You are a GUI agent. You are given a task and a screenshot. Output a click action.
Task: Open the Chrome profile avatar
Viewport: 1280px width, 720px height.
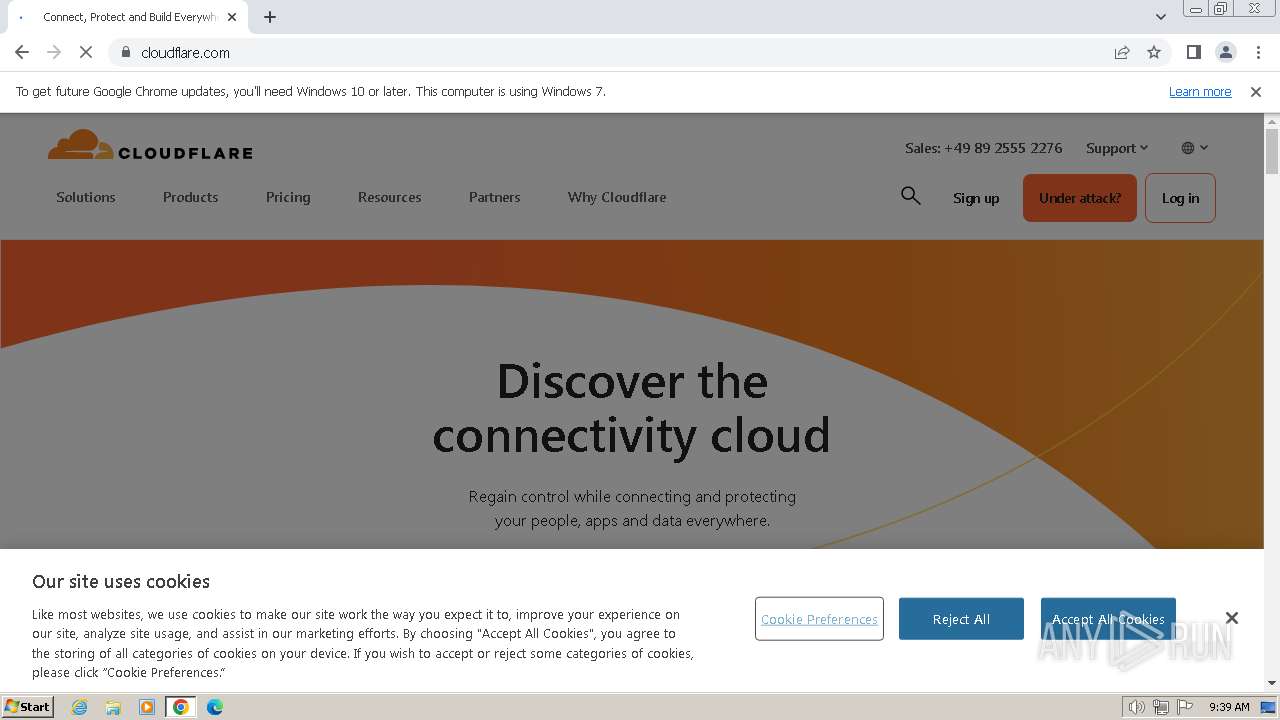point(1226,52)
